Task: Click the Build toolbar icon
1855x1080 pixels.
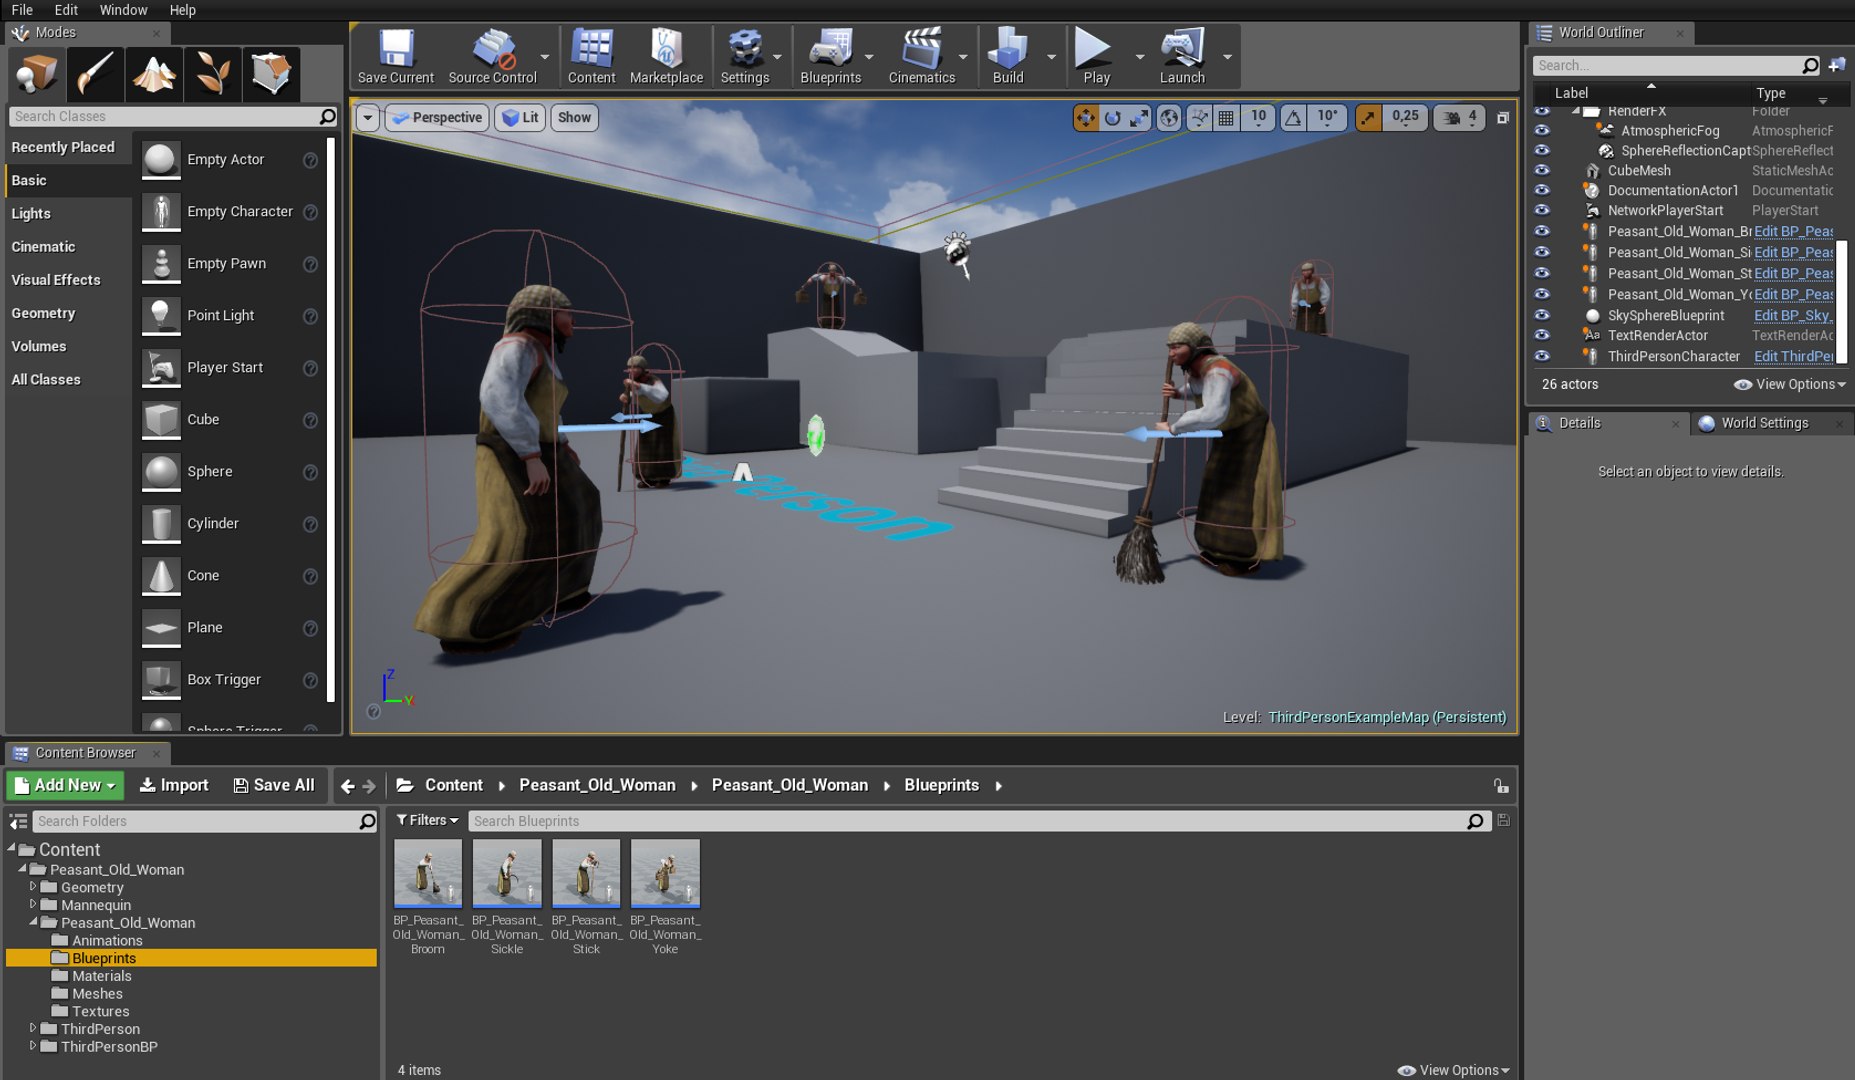Action: tap(1008, 56)
